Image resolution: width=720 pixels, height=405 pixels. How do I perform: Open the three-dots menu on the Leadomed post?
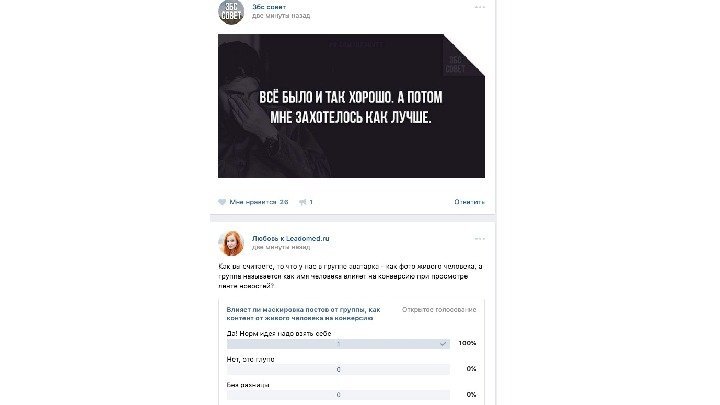click(480, 239)
